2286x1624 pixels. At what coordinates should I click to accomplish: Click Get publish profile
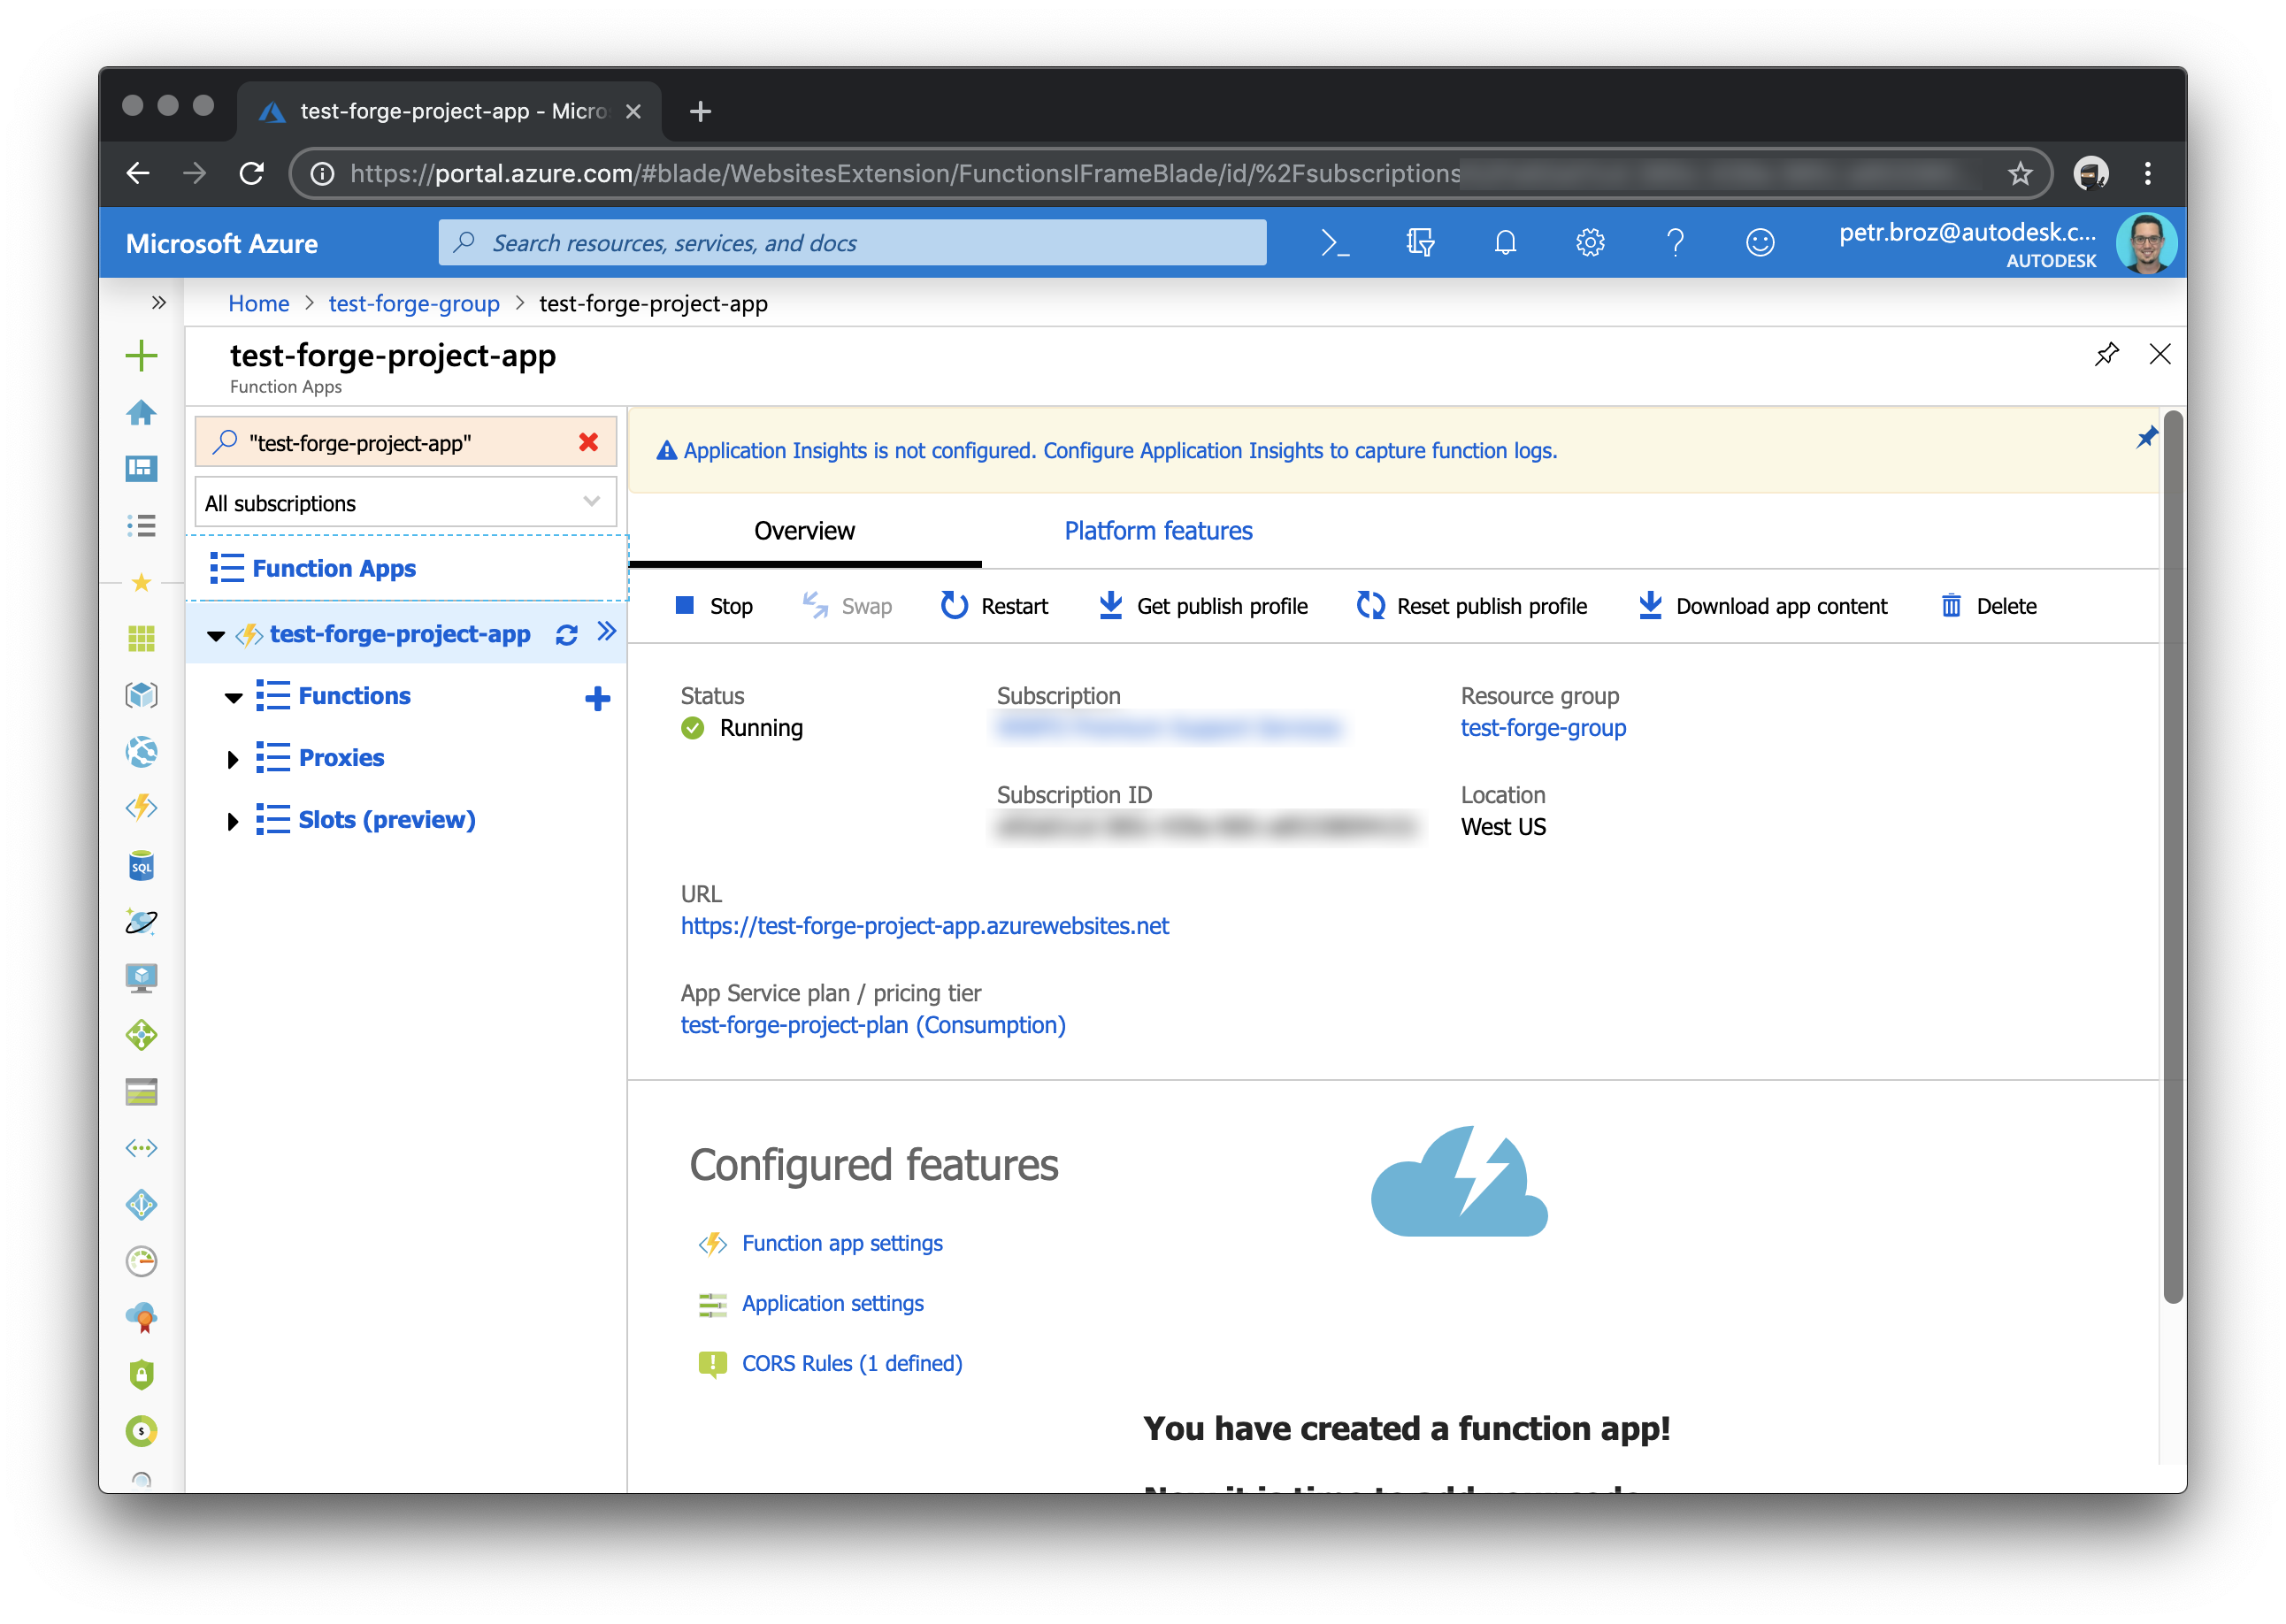(x=1202, y=606)
